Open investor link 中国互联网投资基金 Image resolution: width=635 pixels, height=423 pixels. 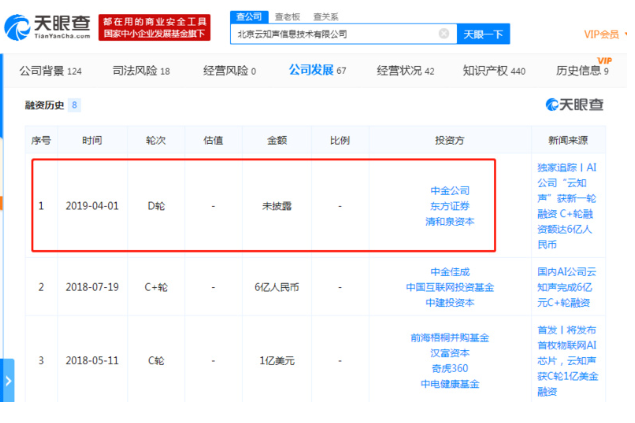coord(449,287)
